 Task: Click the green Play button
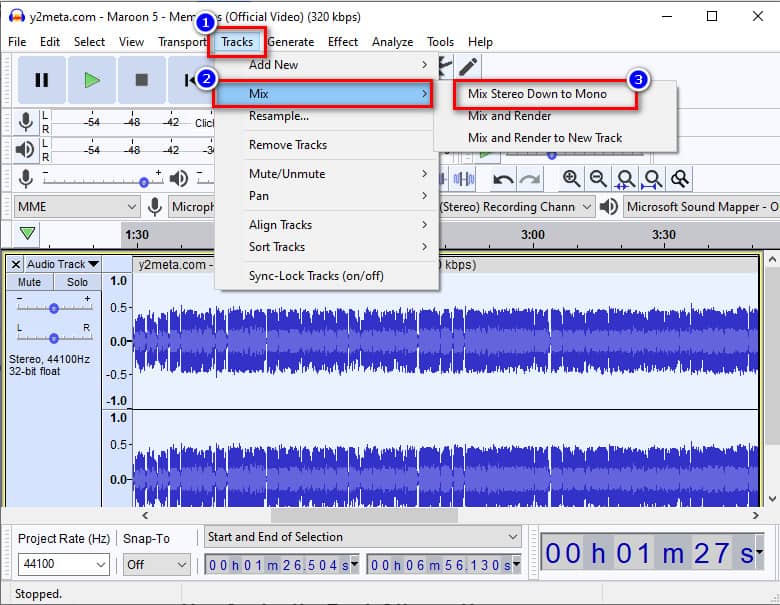92,80
